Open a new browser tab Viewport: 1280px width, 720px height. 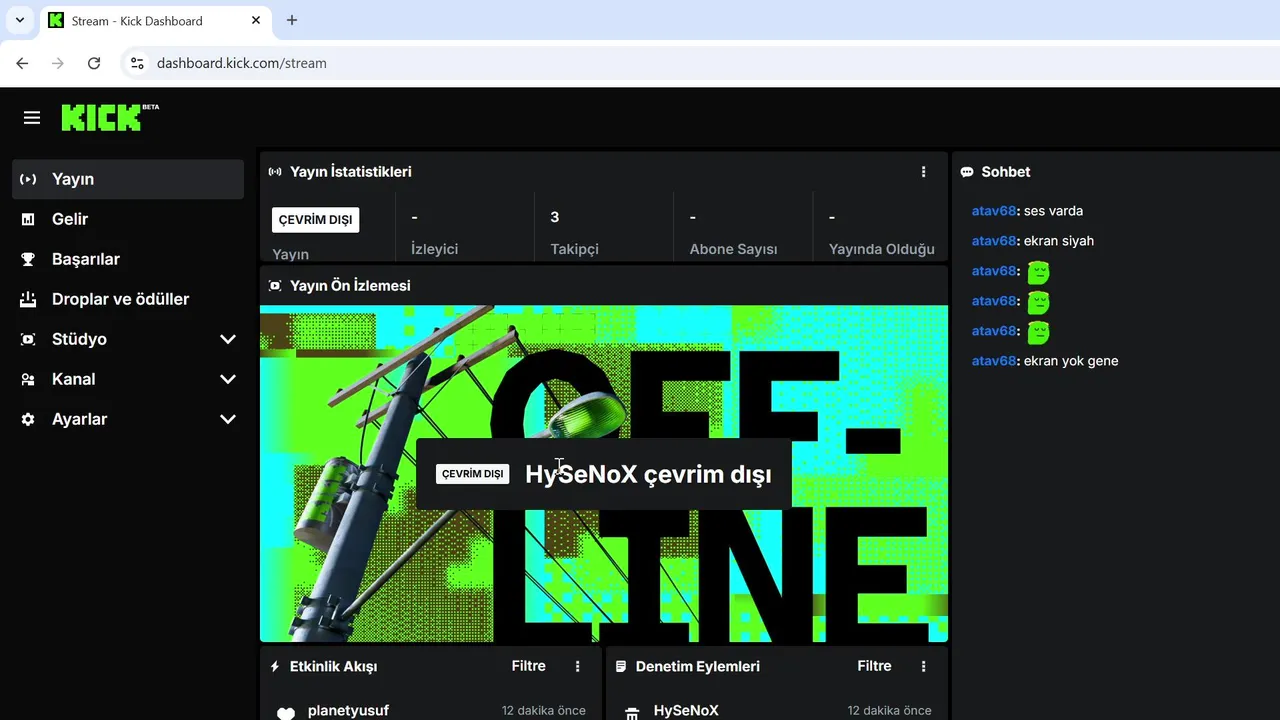point(292,20)
